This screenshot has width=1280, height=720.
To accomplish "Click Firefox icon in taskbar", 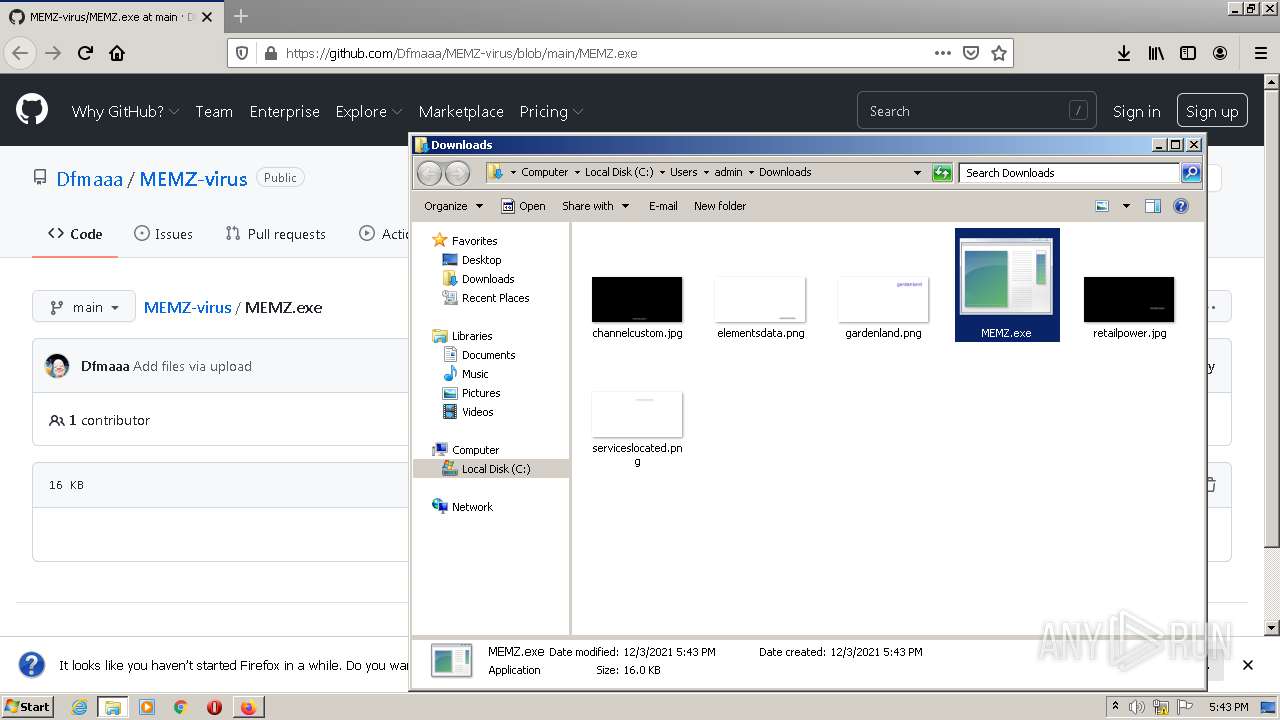I will click(x=248, y=707).
